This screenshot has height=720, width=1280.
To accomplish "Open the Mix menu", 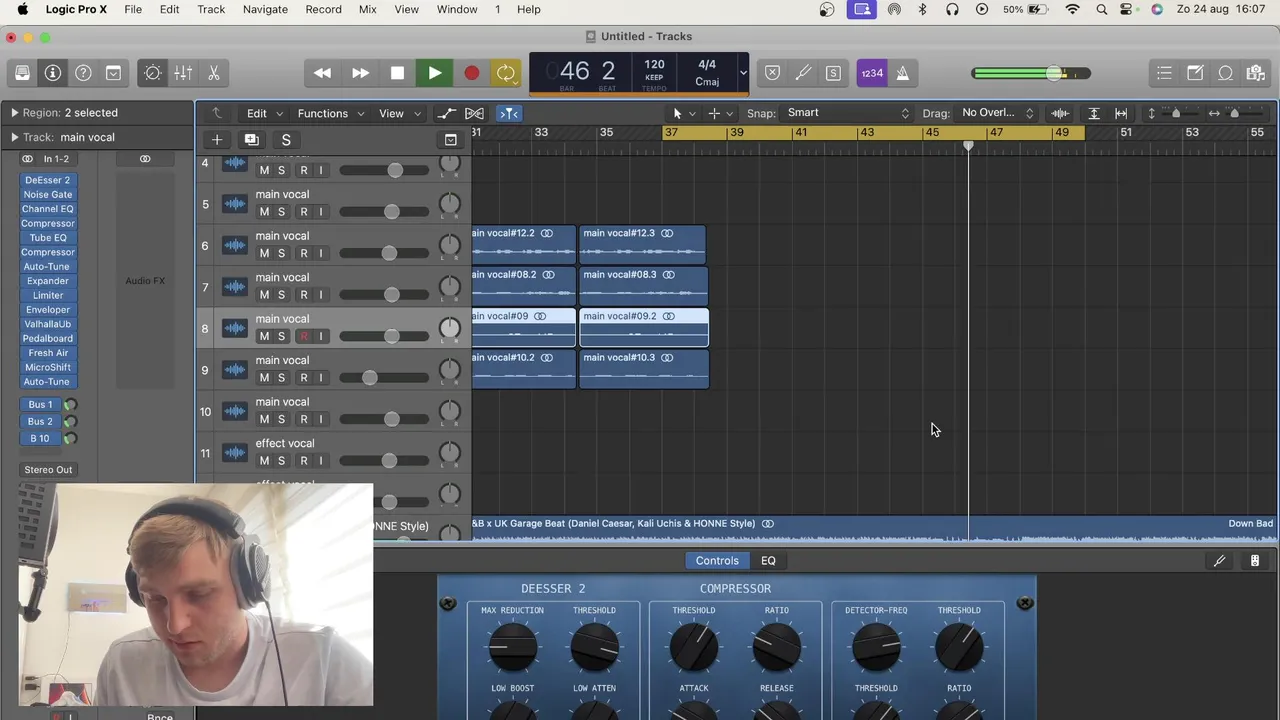I will click(367, 9).
